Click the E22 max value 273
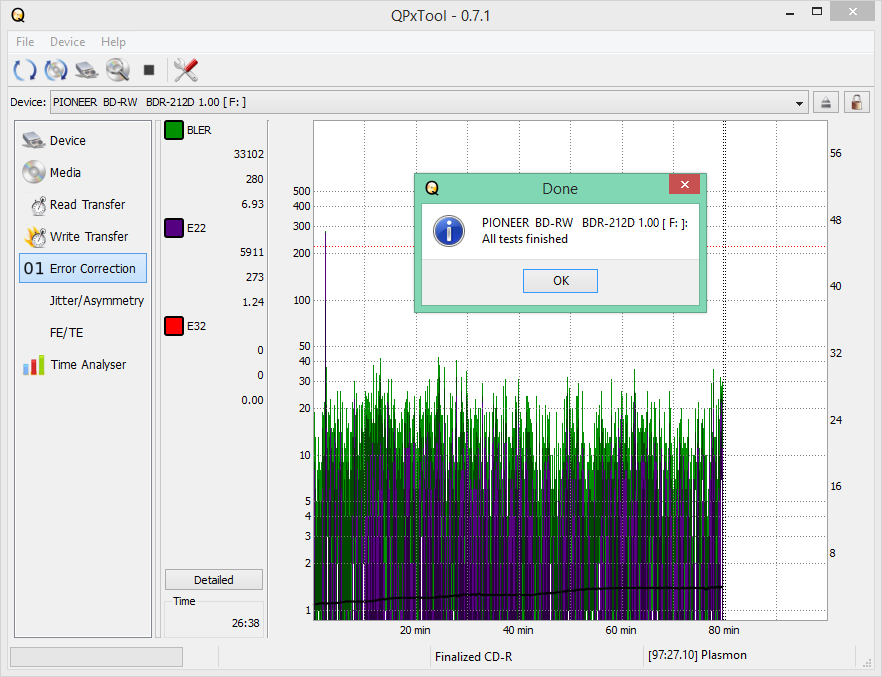882x677 pixels. 254,277
